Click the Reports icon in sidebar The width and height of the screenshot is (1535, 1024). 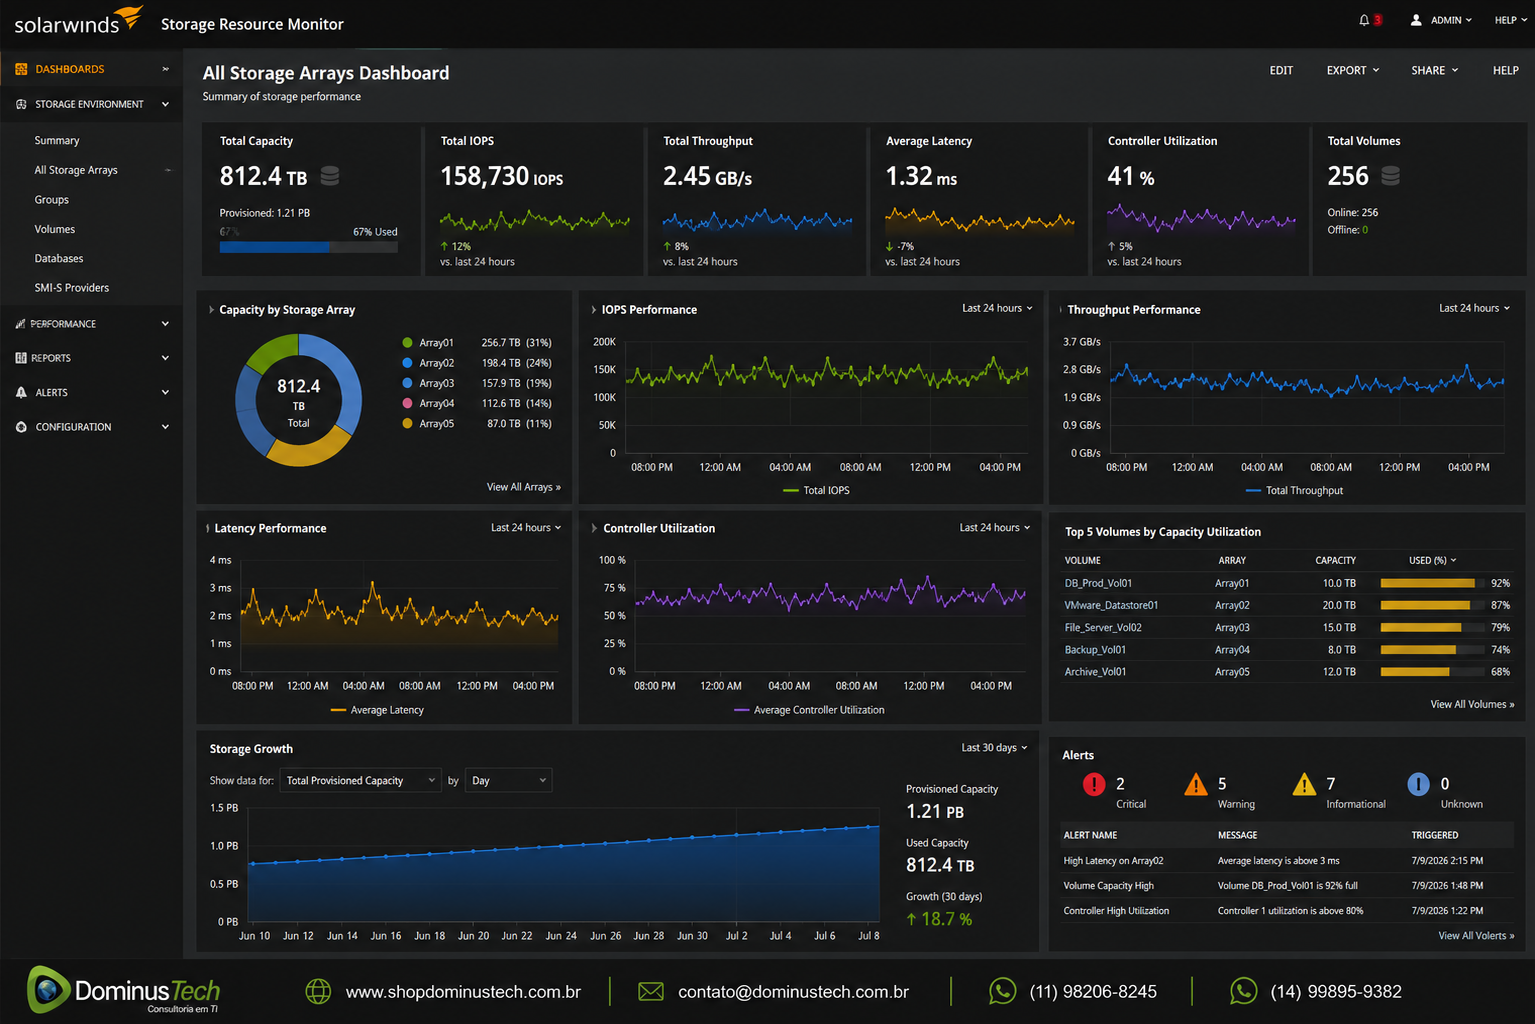(x=21, y=358)
